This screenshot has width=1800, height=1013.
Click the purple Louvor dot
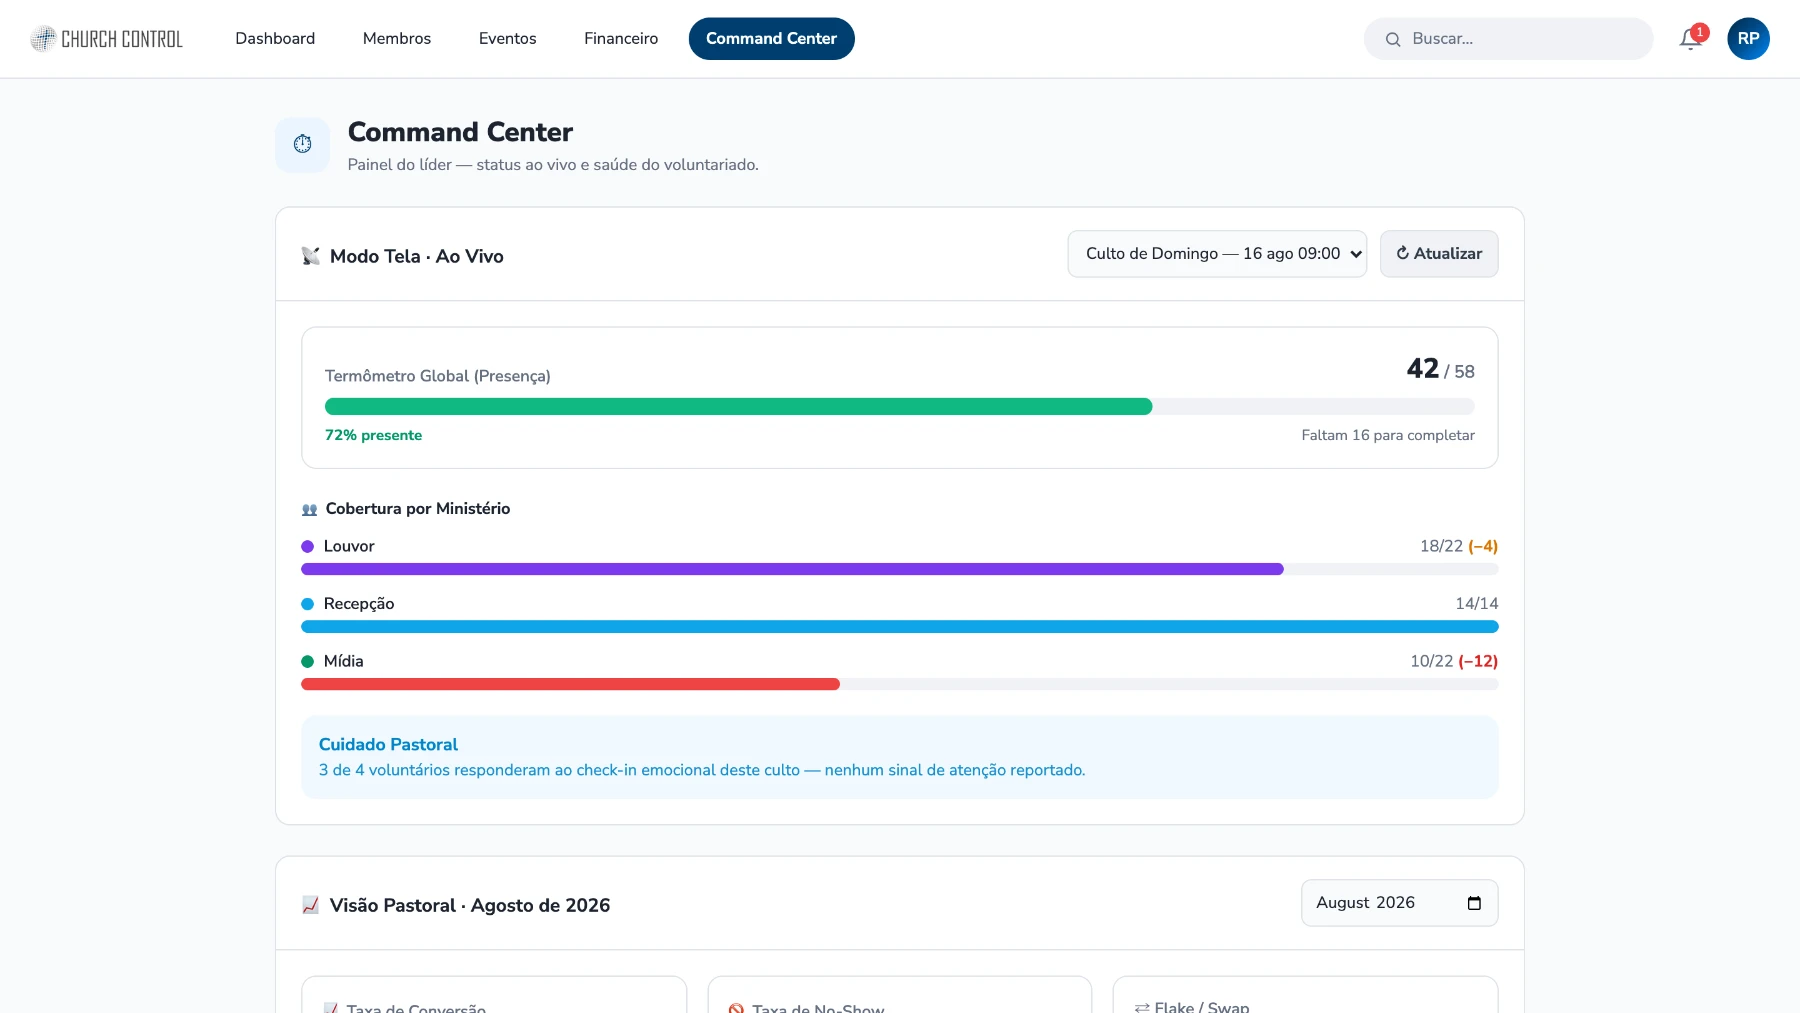tap(308, 546)
